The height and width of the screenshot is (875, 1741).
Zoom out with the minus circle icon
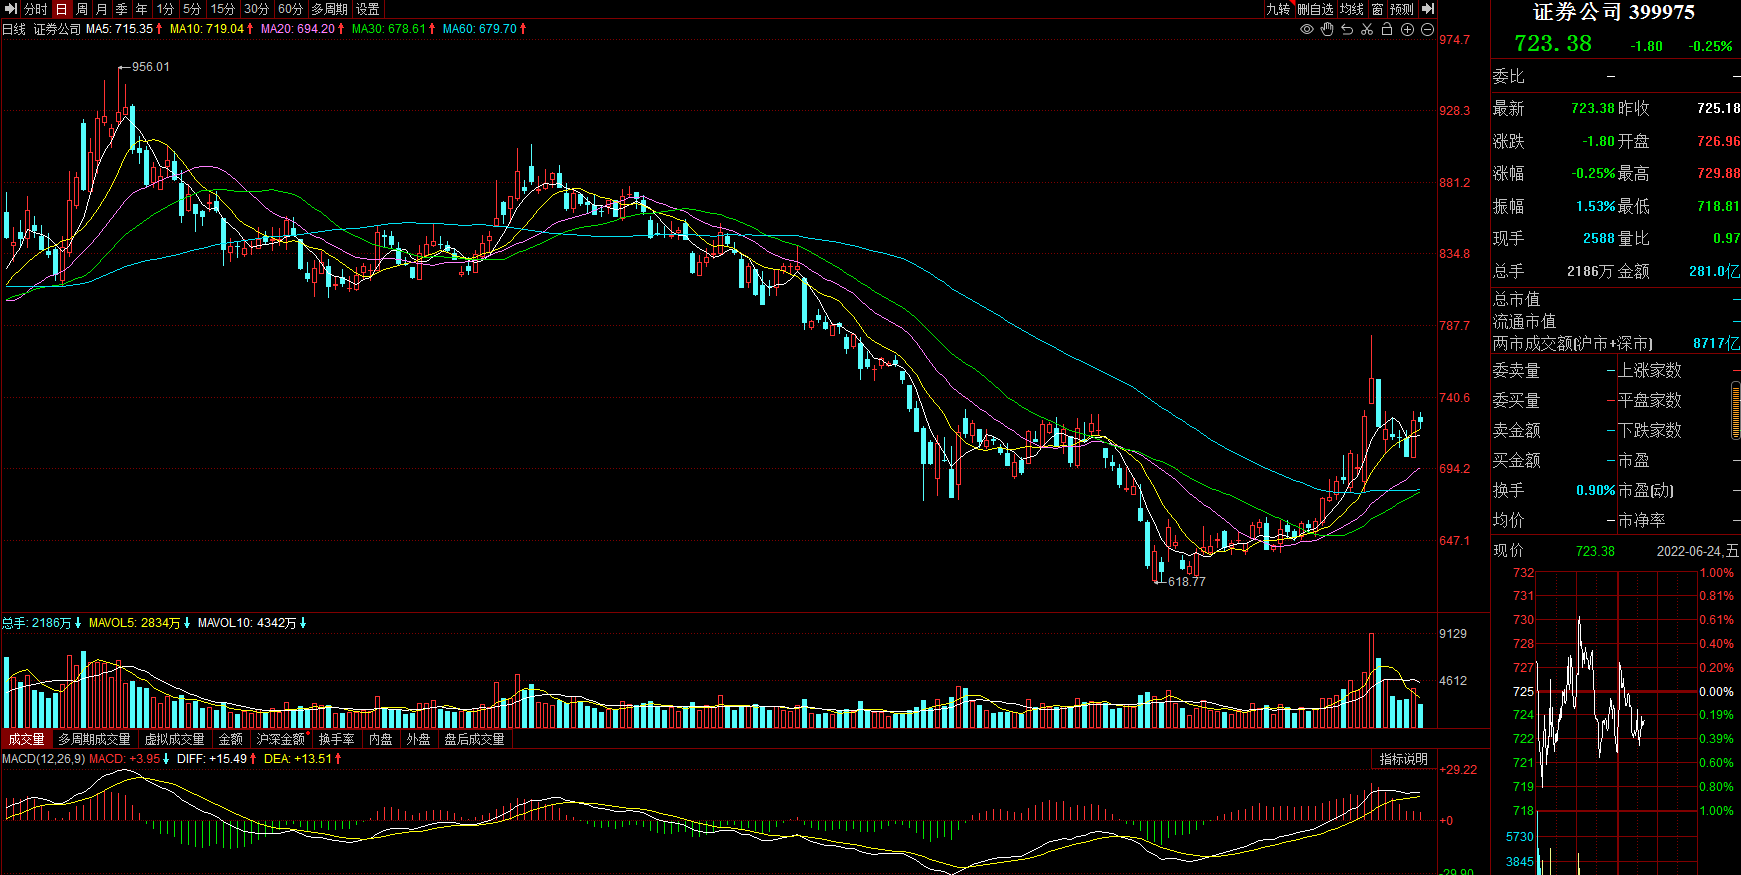click(x=1427, y=29)
